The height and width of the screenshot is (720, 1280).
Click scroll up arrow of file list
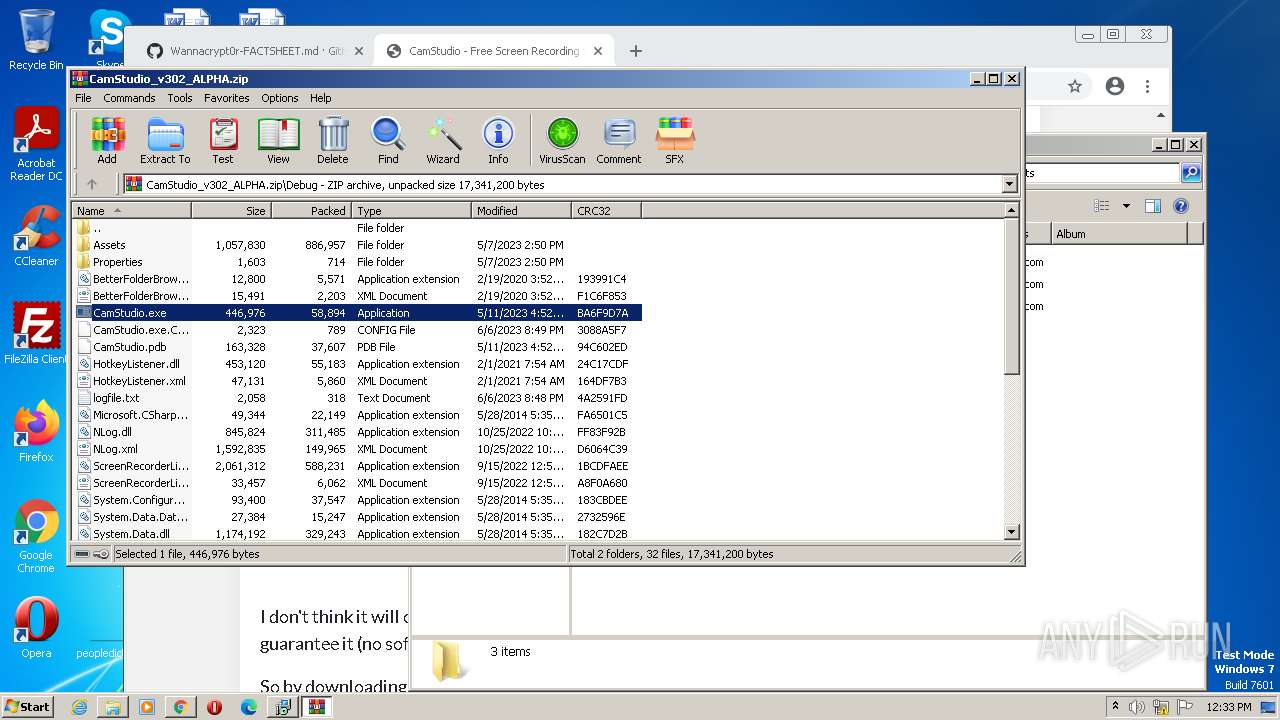point(1011,211)
